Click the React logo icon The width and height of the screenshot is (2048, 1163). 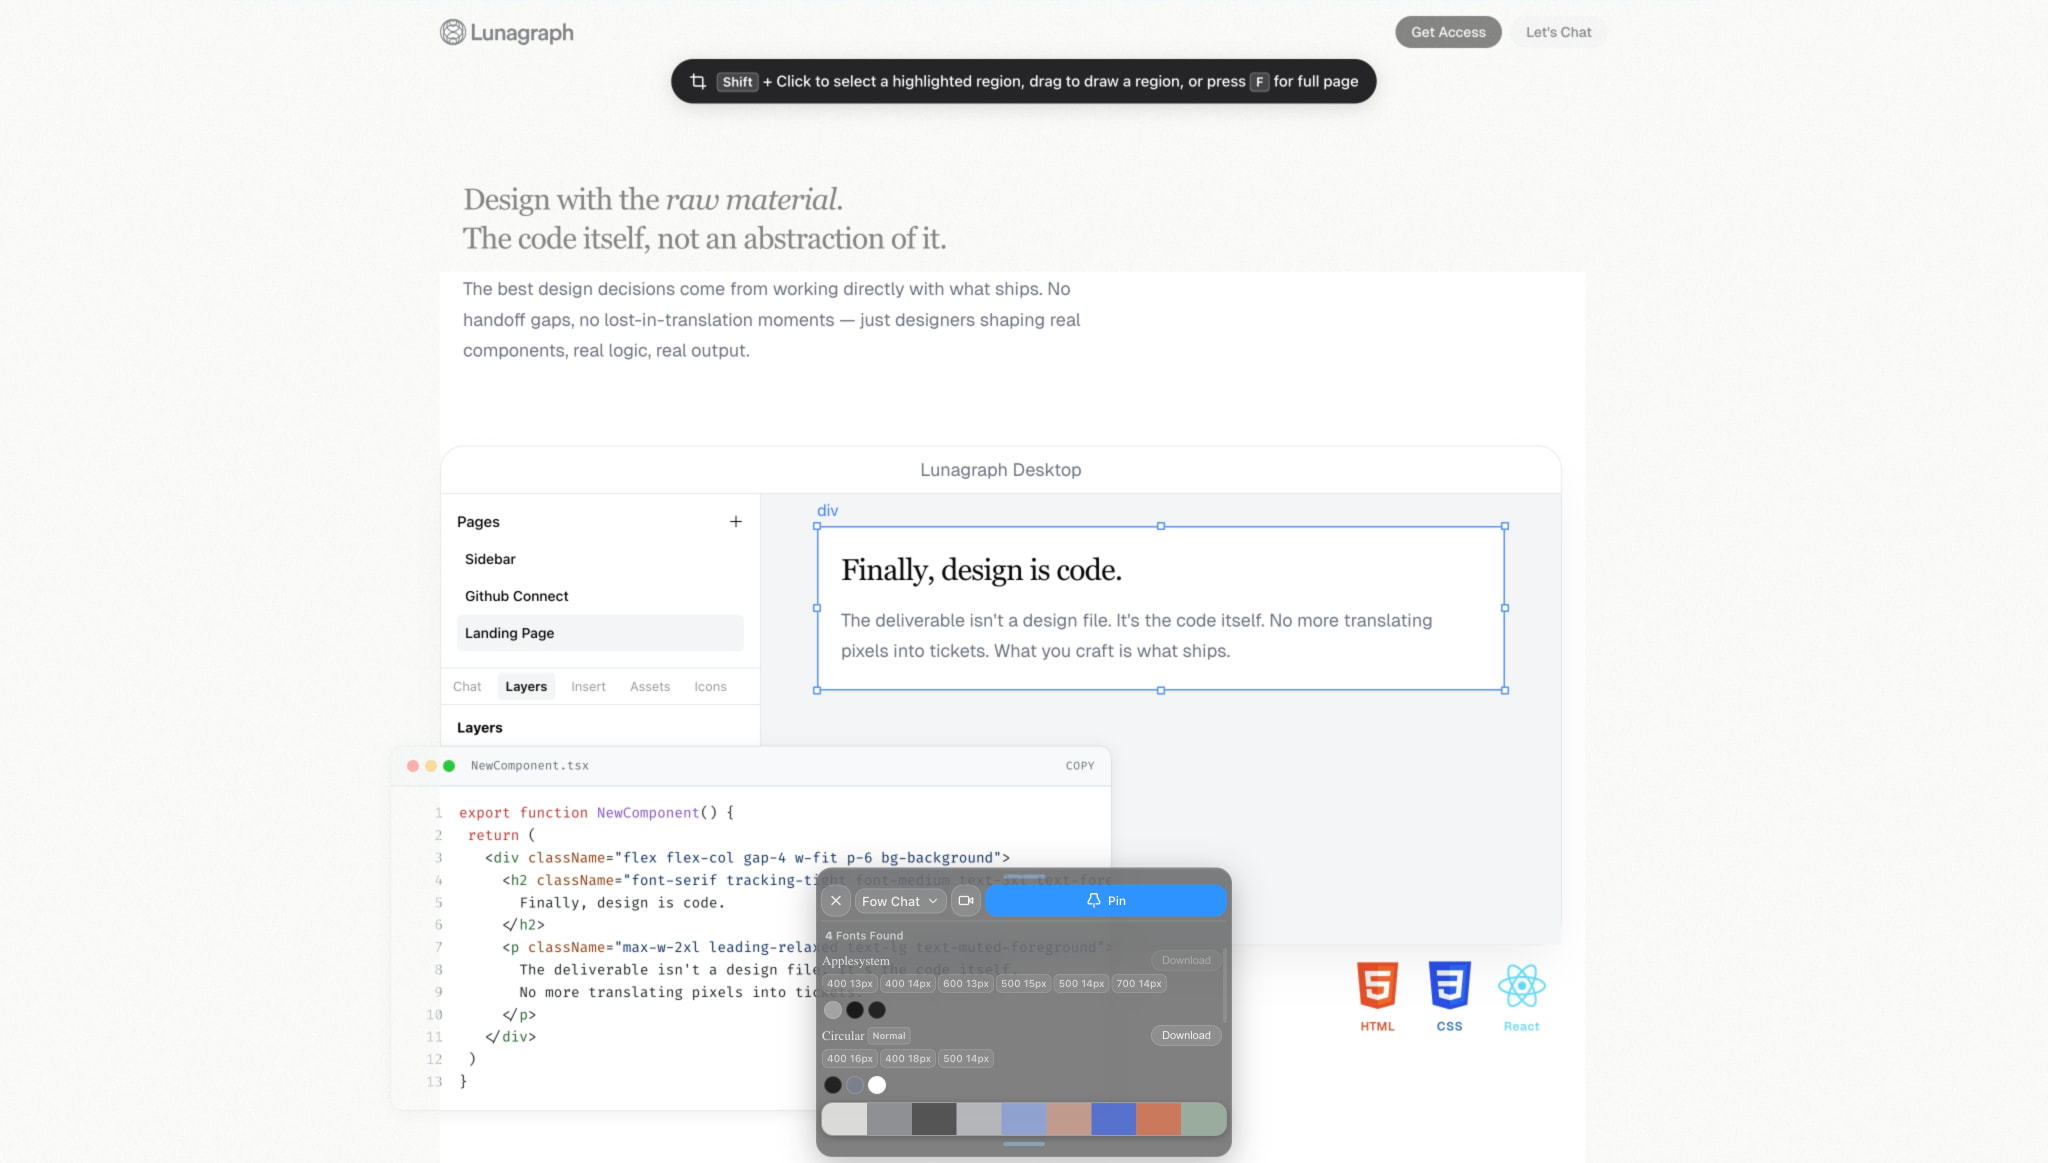(1522, 987)
